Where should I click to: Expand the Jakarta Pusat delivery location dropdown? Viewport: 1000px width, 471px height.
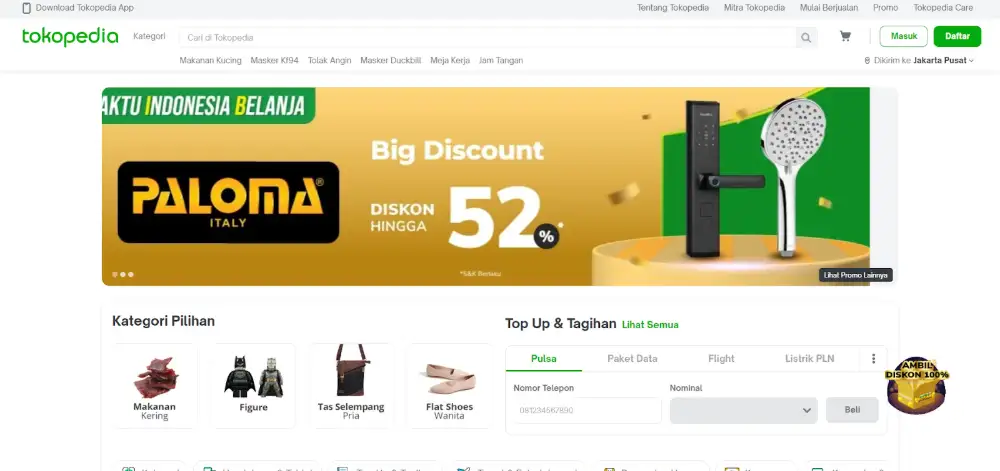[943, 61]
